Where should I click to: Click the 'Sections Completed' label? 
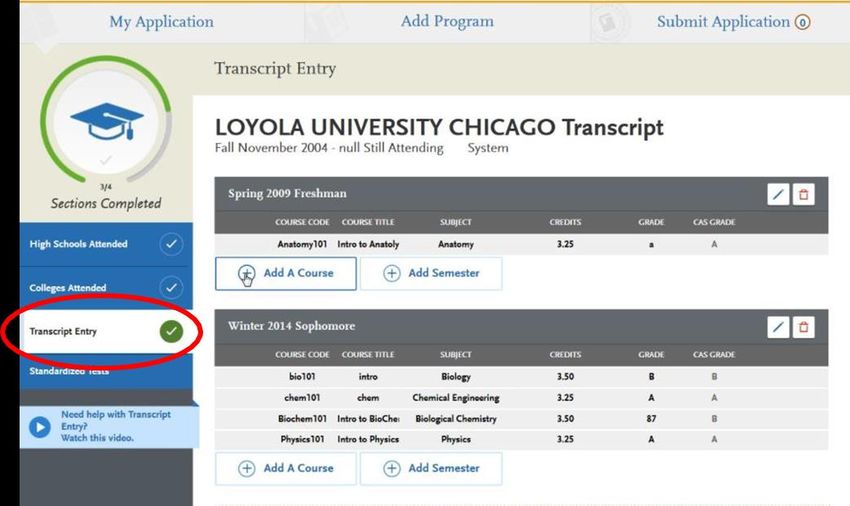point(106,203)
